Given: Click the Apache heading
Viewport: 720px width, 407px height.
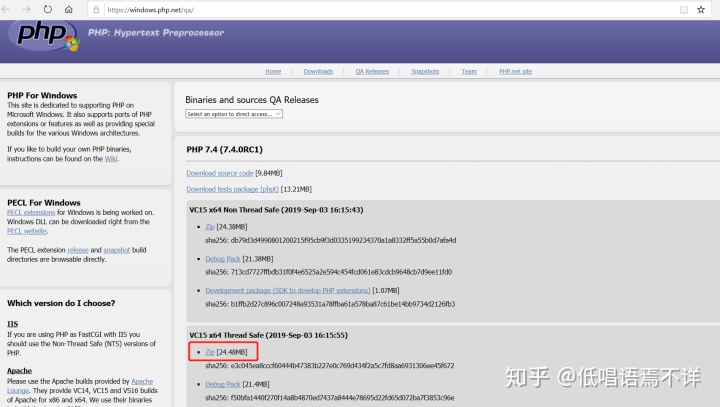Looking at the screenshot, I should point(19,371).
